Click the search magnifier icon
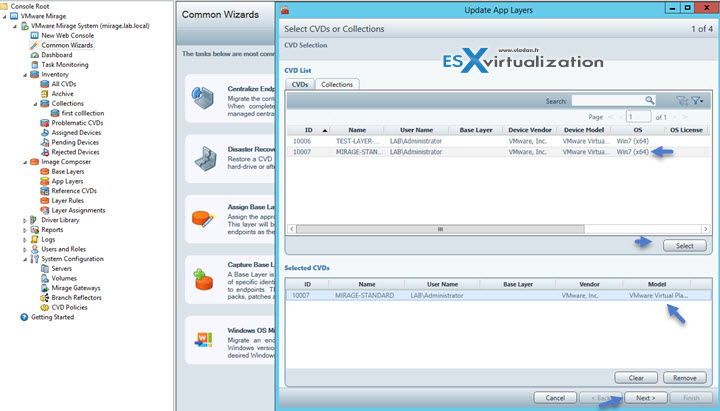 coord(649,101)
